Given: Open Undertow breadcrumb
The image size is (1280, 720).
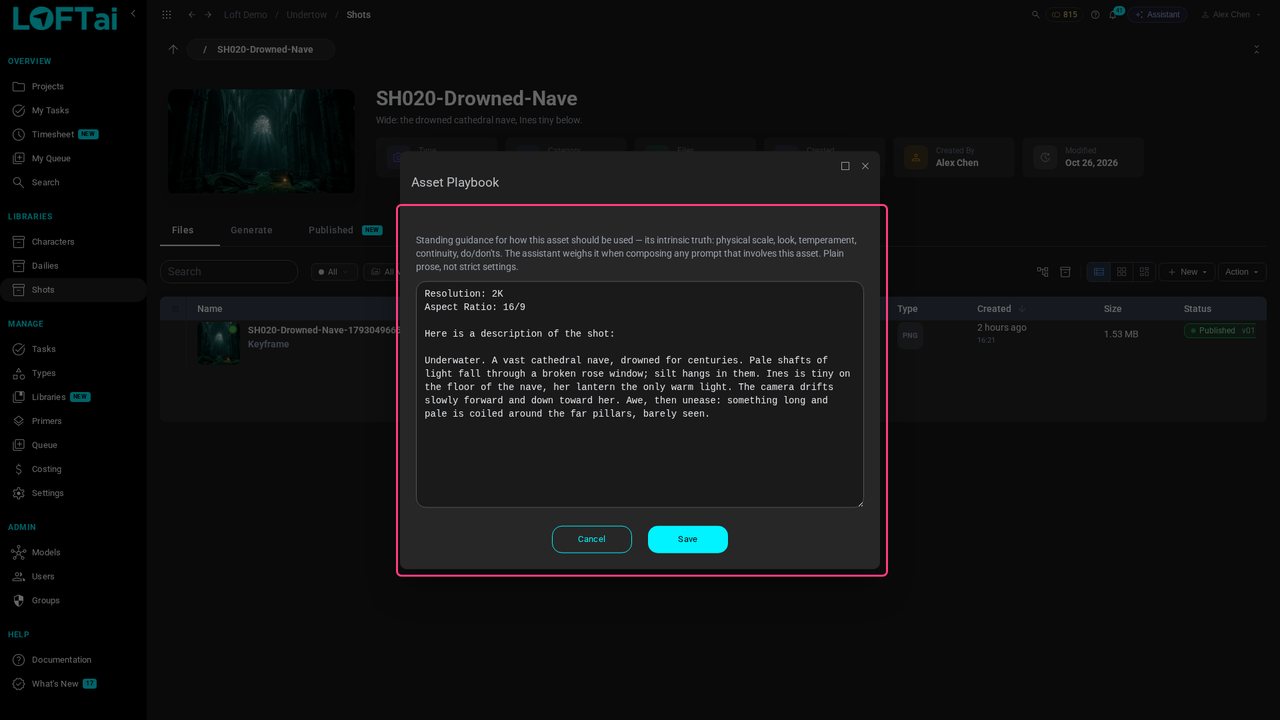Looking at the screenshot, I should (x=306, y=15).
